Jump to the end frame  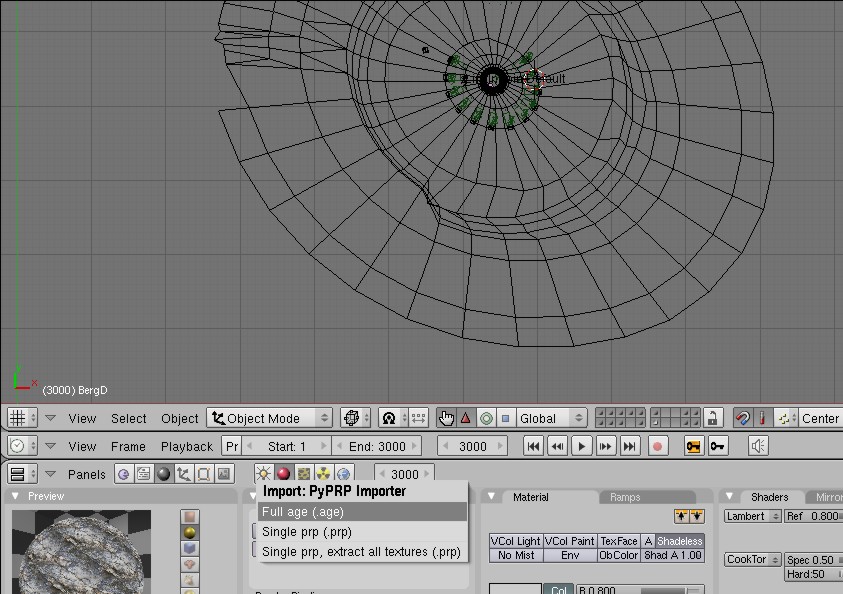630,446
